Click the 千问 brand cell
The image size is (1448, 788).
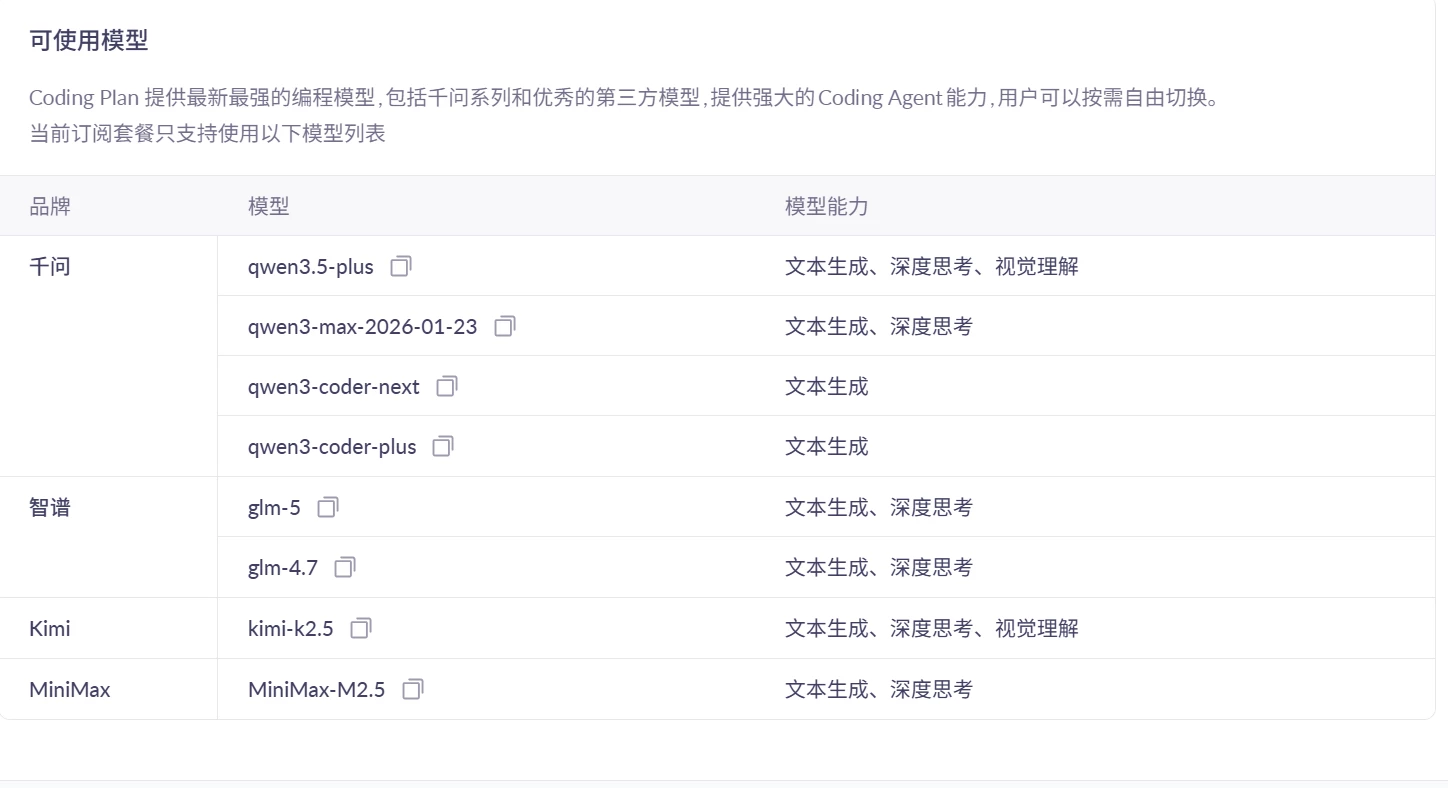point(50,267)
